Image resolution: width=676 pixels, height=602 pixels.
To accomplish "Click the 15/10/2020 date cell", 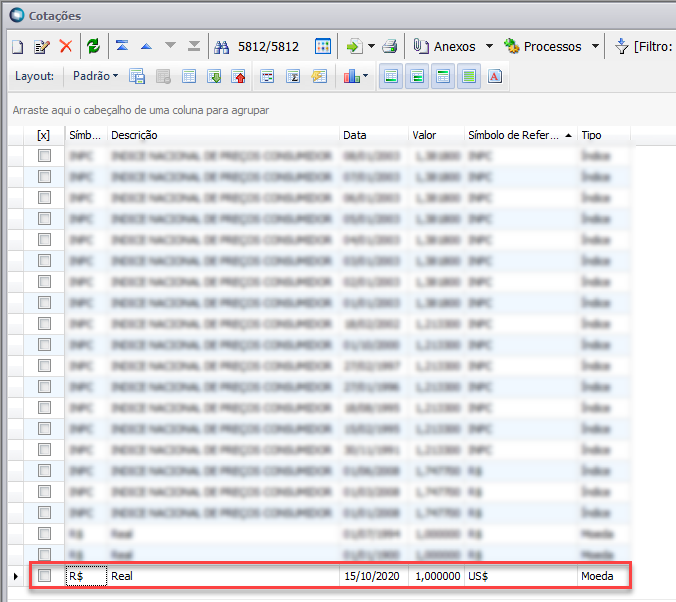I will [374, 576].
